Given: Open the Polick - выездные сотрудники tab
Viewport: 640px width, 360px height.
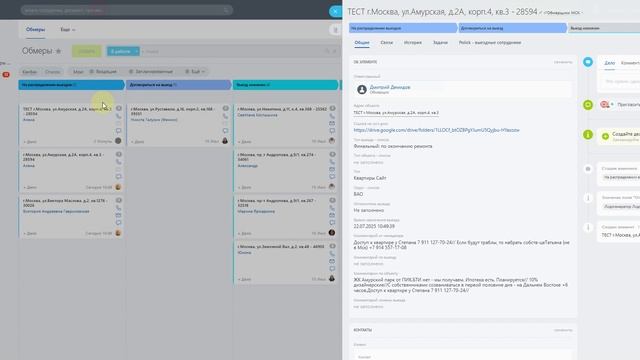Looking at the screenshot, I should point(490,42).
